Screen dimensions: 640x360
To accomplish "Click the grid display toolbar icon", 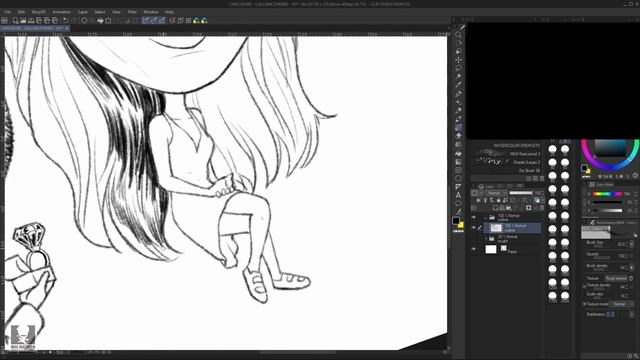I will coord(188,20).
